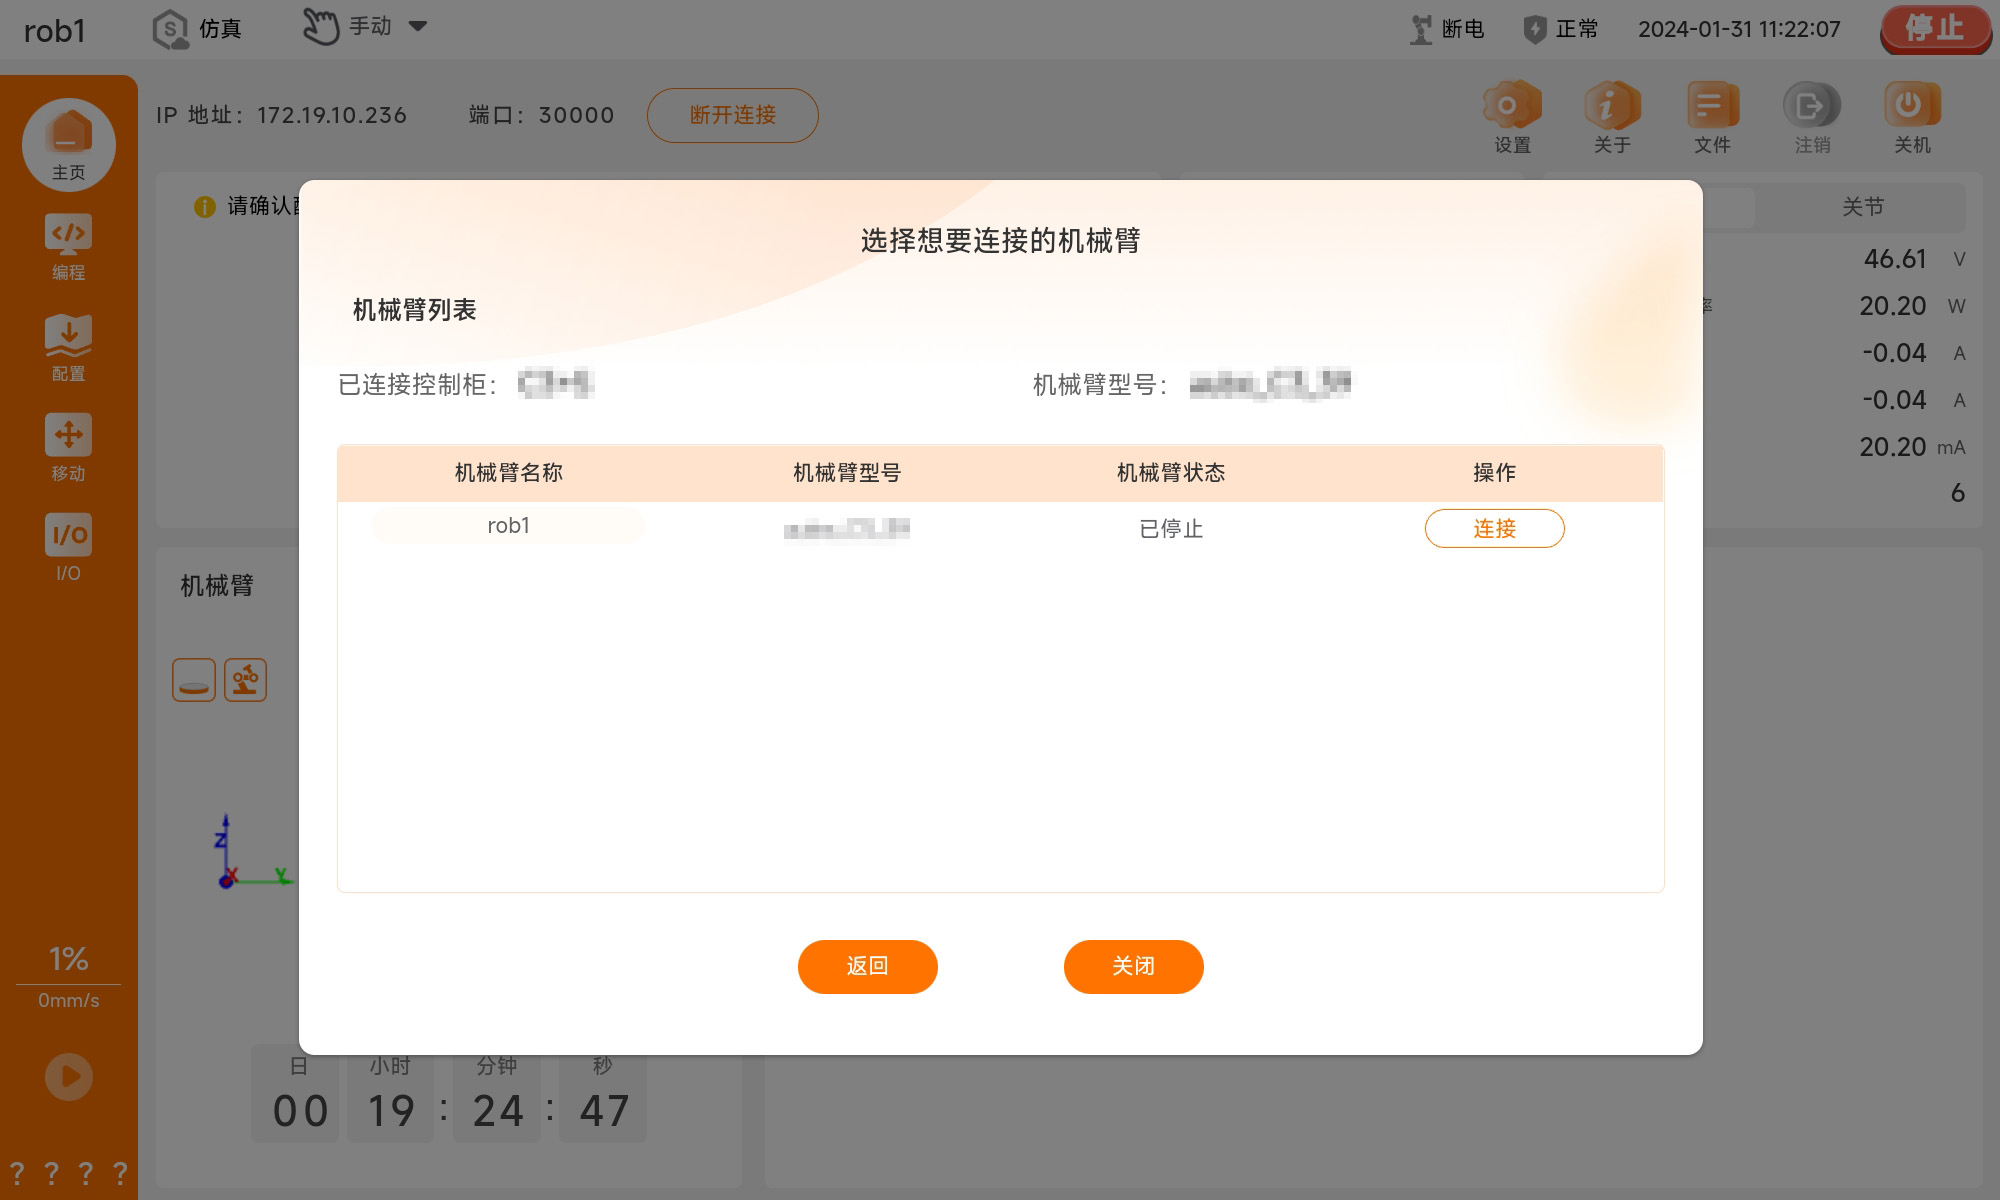The height and width of the screenshot is (1200, 2000).
Task: Click the 手动 hand icon
Action: pos(321,27)
